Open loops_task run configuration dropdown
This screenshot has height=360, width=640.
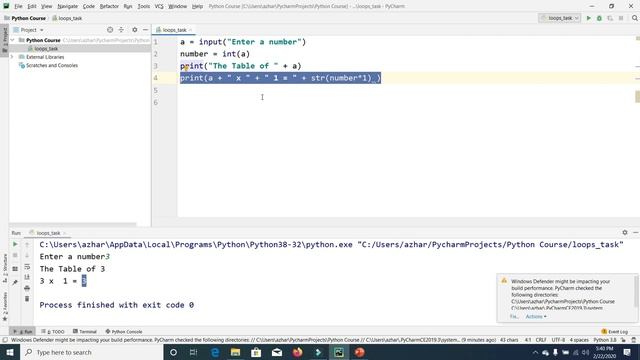560,18
